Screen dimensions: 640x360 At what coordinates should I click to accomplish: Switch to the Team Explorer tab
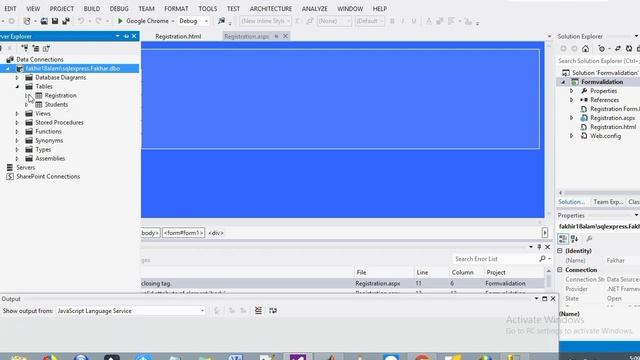(608, 202)
